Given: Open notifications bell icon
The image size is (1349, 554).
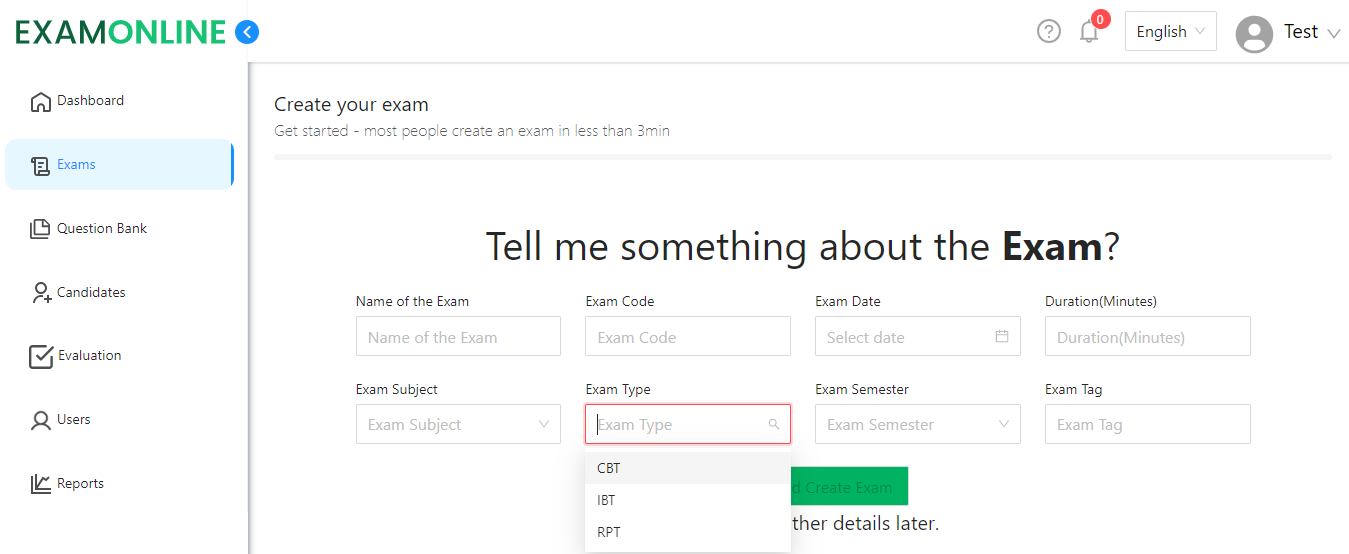Looking at the screenshot, I should point(1089,32).
